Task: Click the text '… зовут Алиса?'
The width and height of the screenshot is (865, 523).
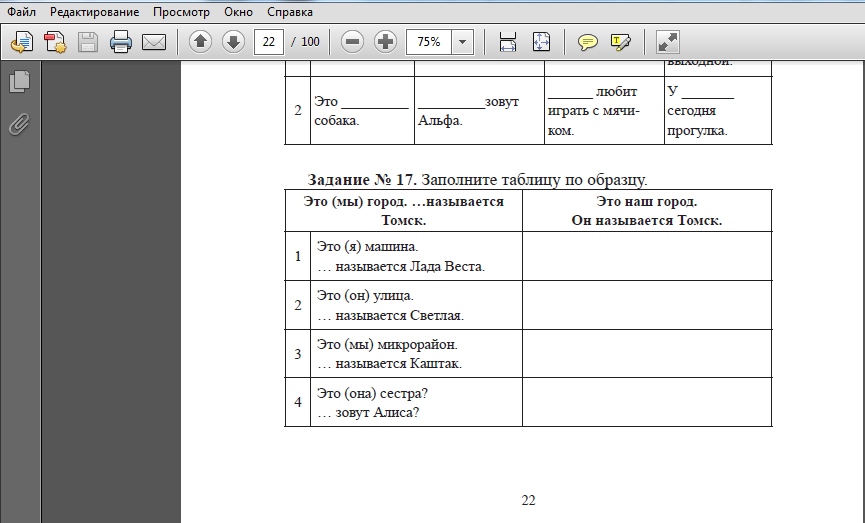Action: (x=368, y=412)
